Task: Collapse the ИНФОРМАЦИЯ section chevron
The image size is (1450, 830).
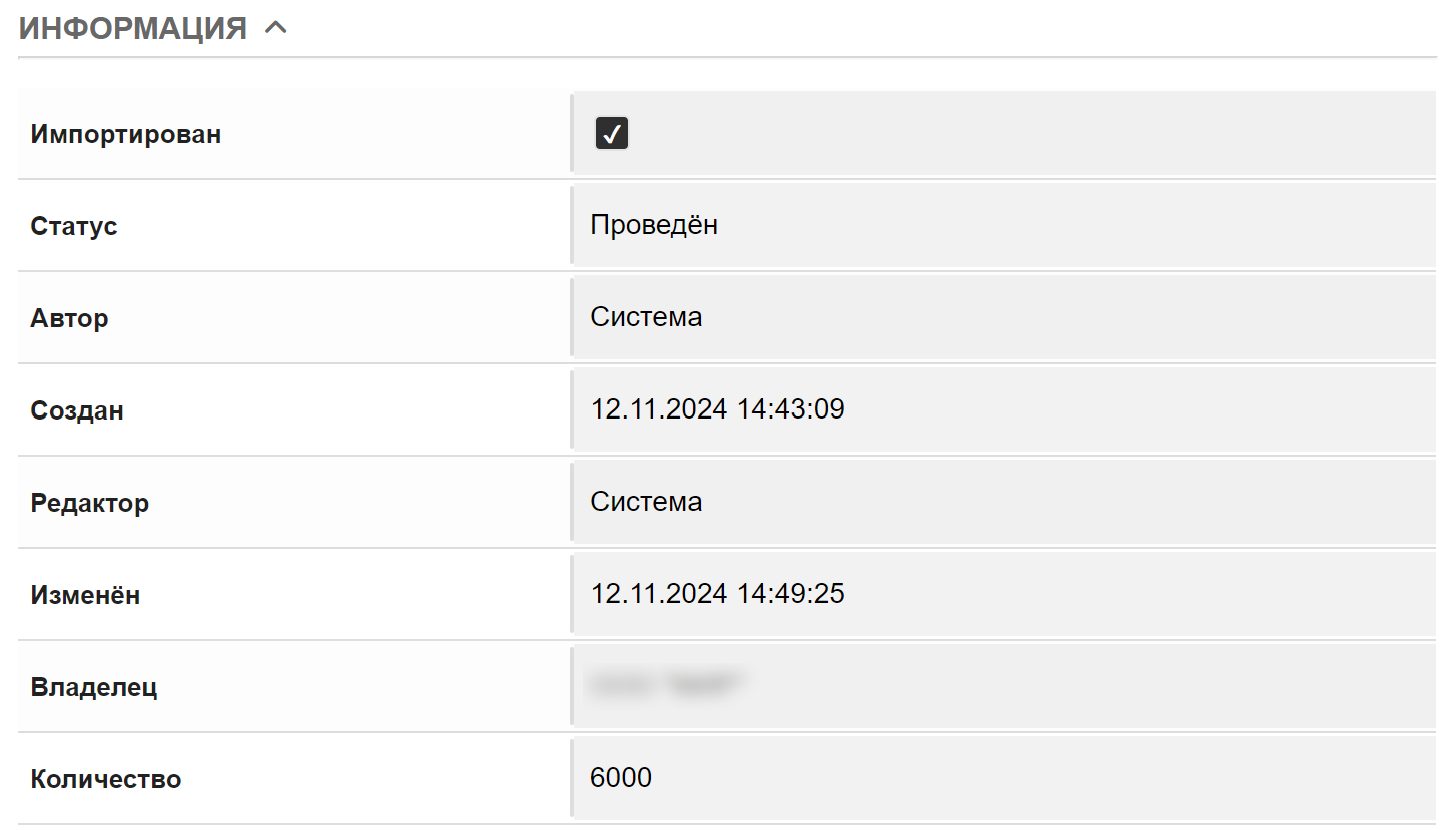Action: pyautogui.click(x=276, y=29)
